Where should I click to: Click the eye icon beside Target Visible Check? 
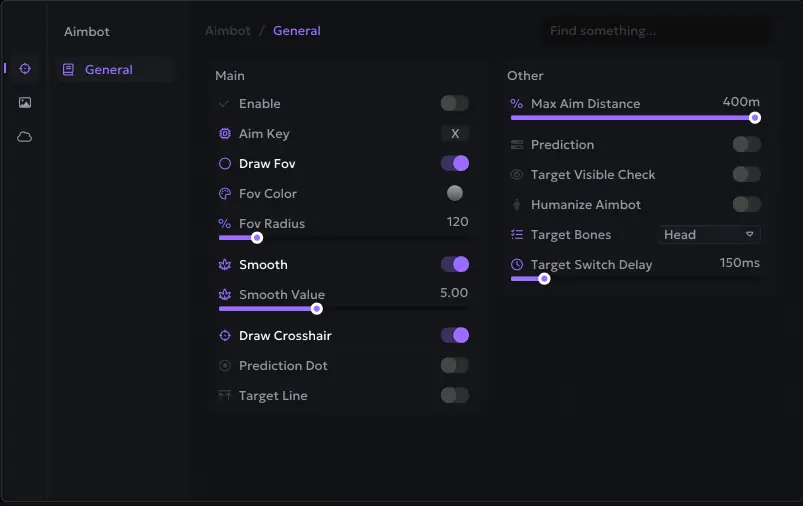pyautogui.click(x=517, y=175)
